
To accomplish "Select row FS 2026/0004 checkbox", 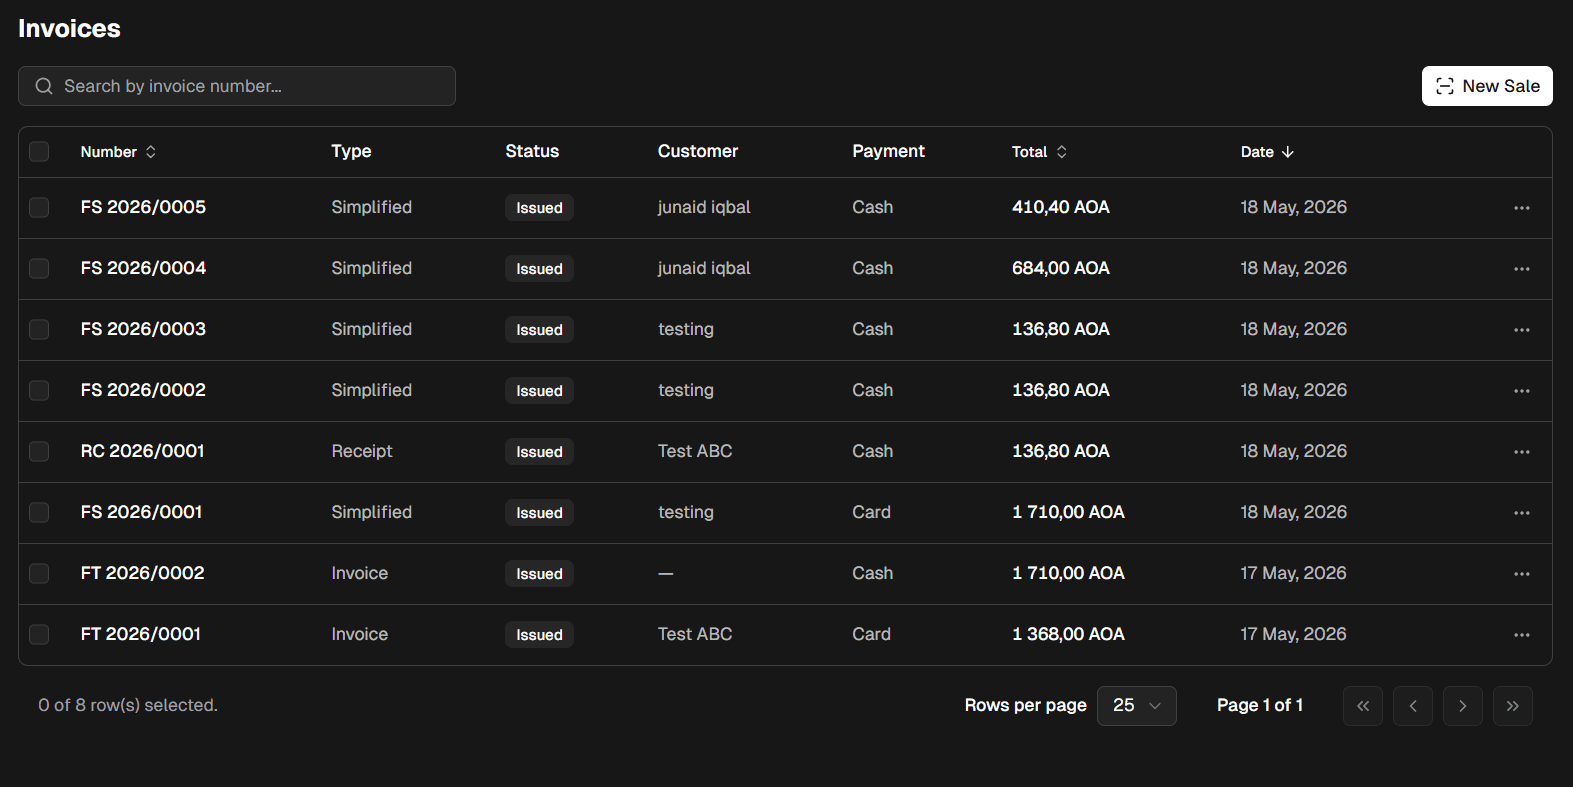I will click(x=39, y=269).
